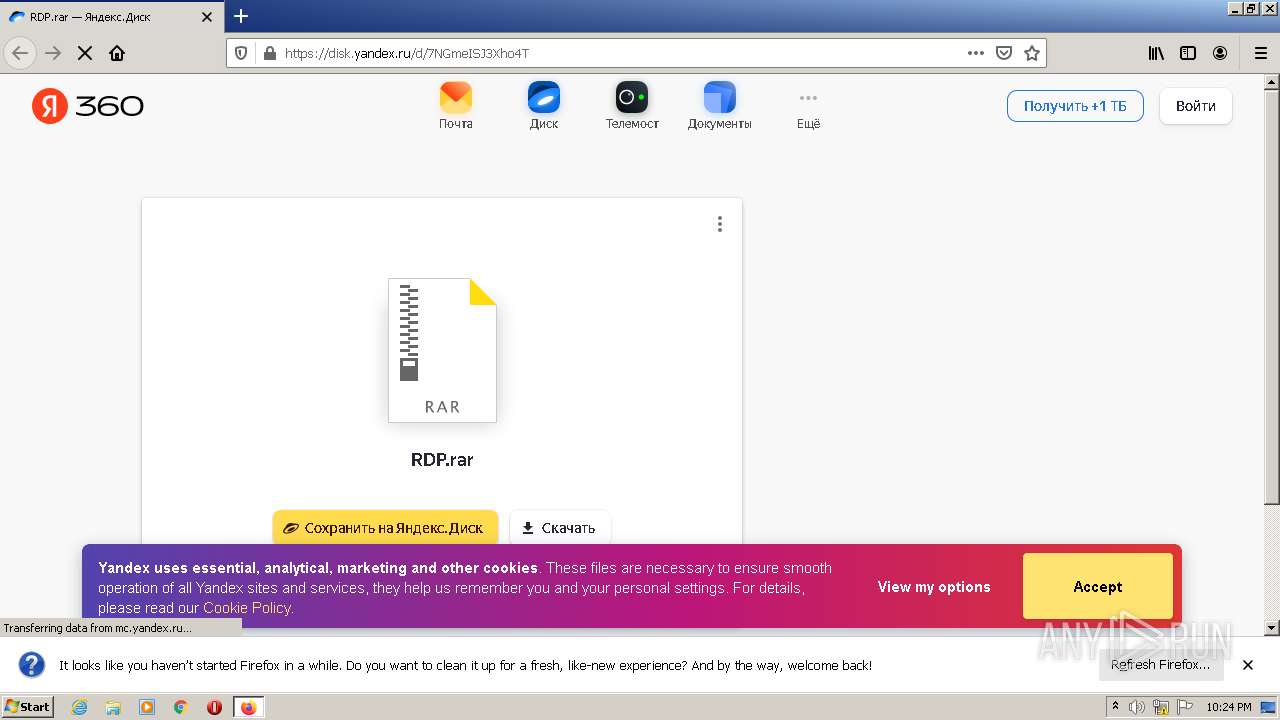Dismiss the Firefox refresh notification bar
The width and height of the screenshot is (1280, 720).
pos(1248,665)
